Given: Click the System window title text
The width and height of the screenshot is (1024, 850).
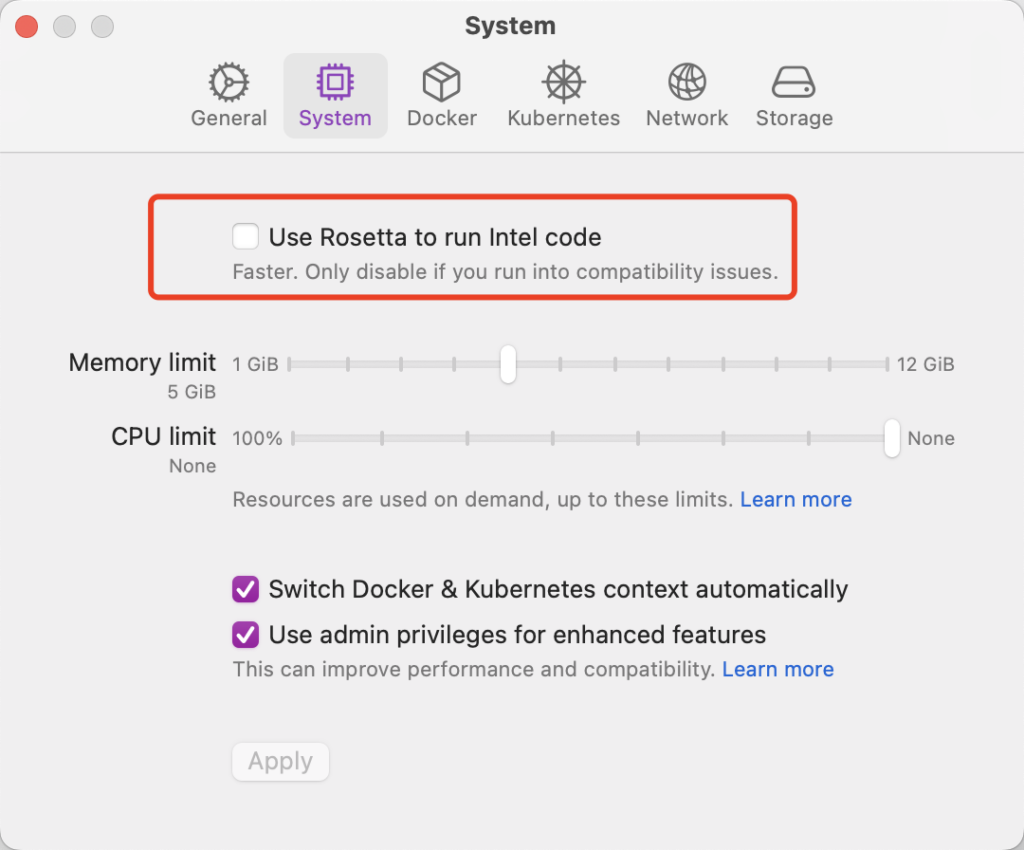Looking at the screenshot, I should tap(510, 26).
